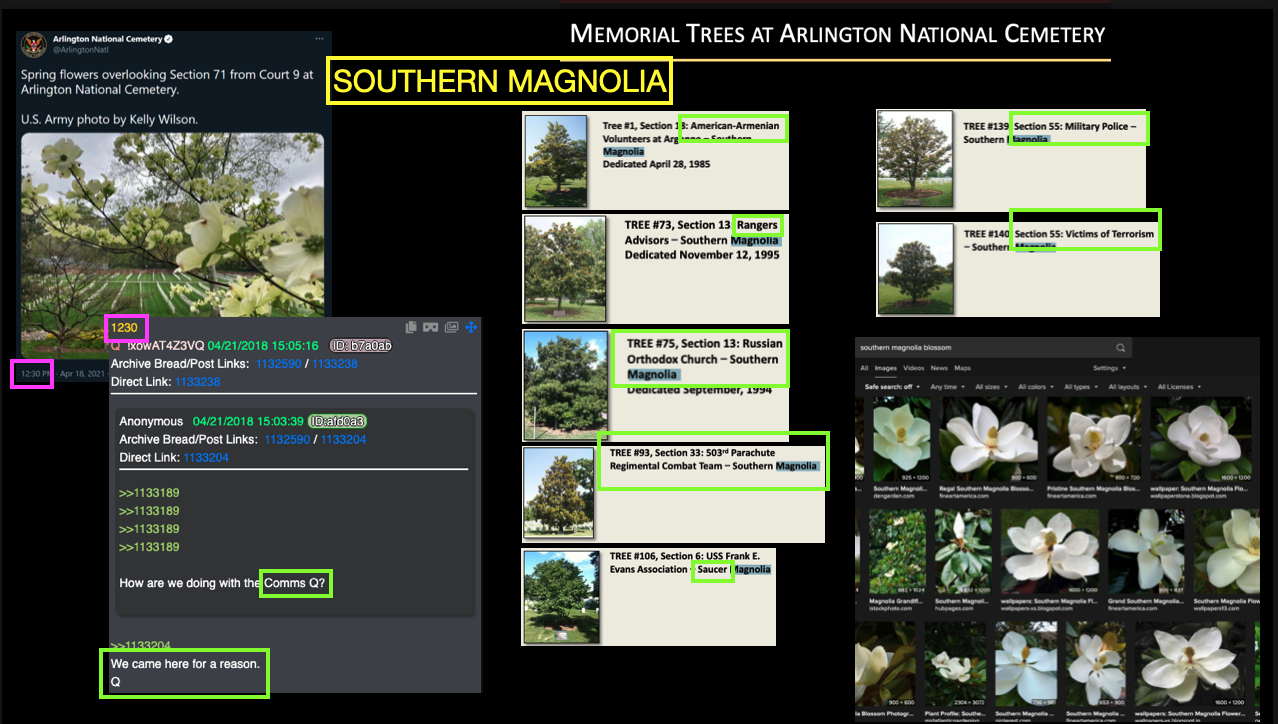Open the All sizes filter dropdown
Viewport: 1278px width, 724px height.
[x=990, y=387]
